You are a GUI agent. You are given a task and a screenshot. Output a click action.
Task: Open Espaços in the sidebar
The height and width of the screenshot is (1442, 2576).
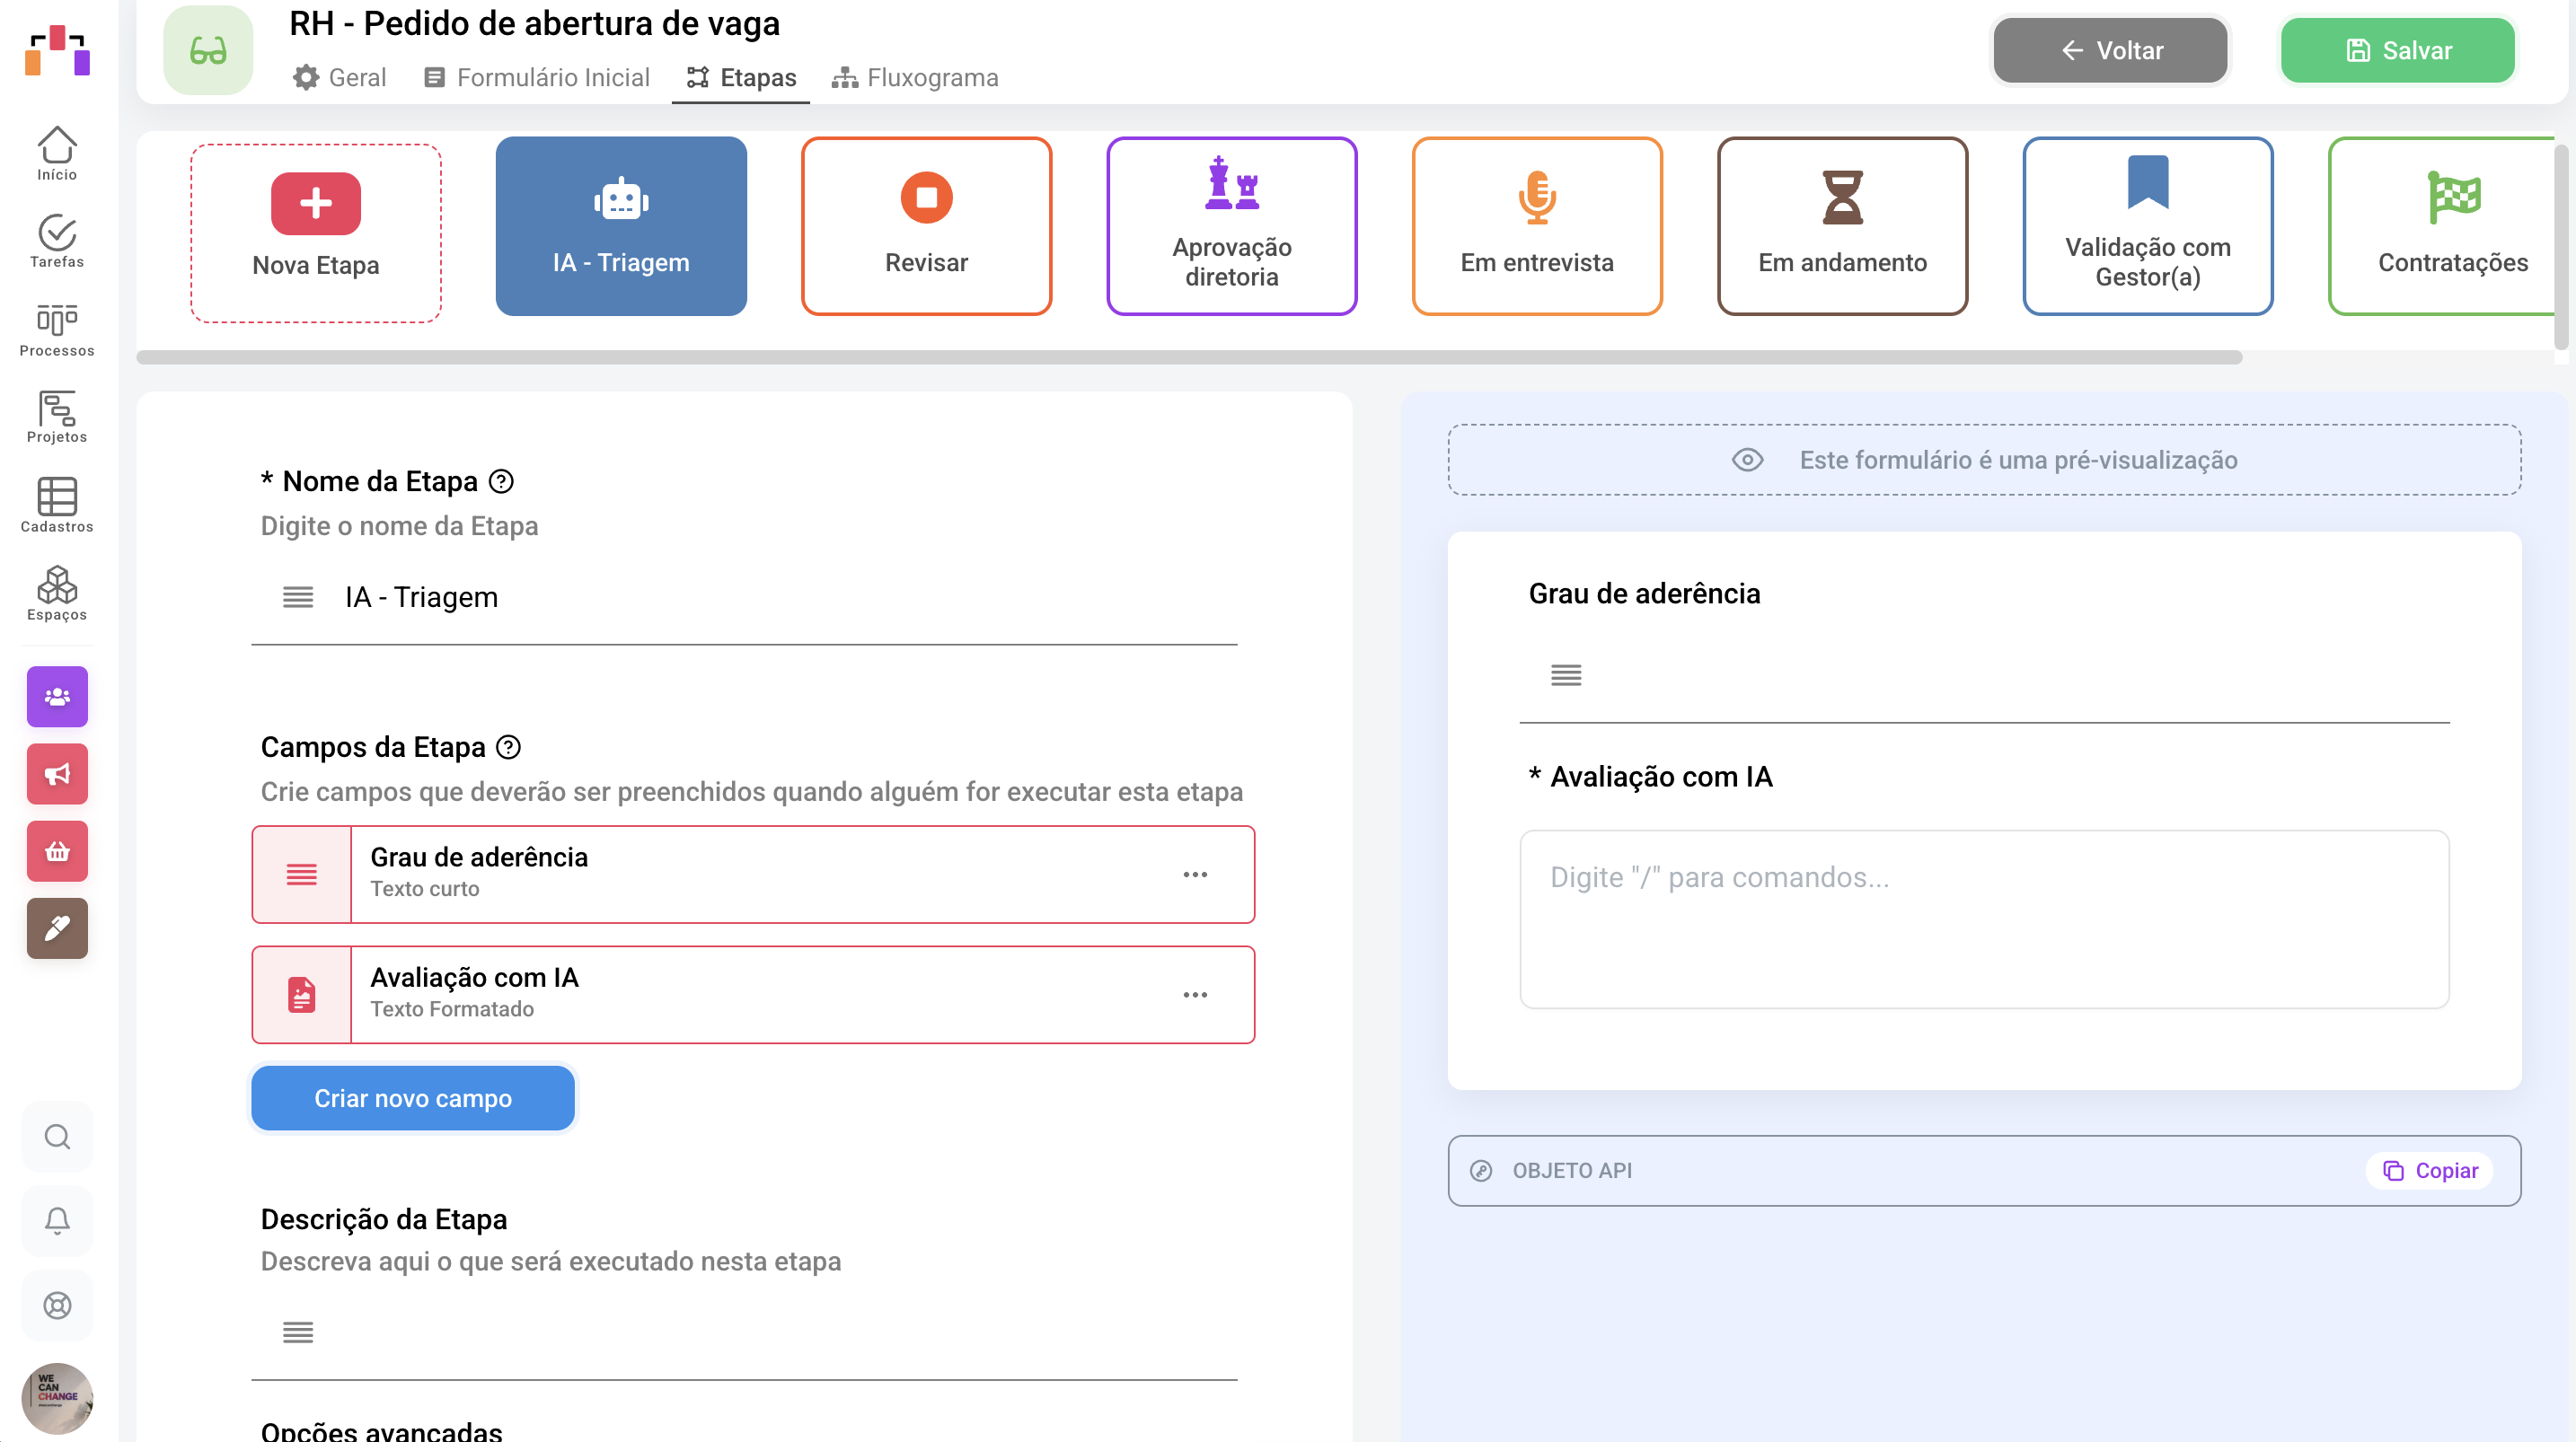57,593
